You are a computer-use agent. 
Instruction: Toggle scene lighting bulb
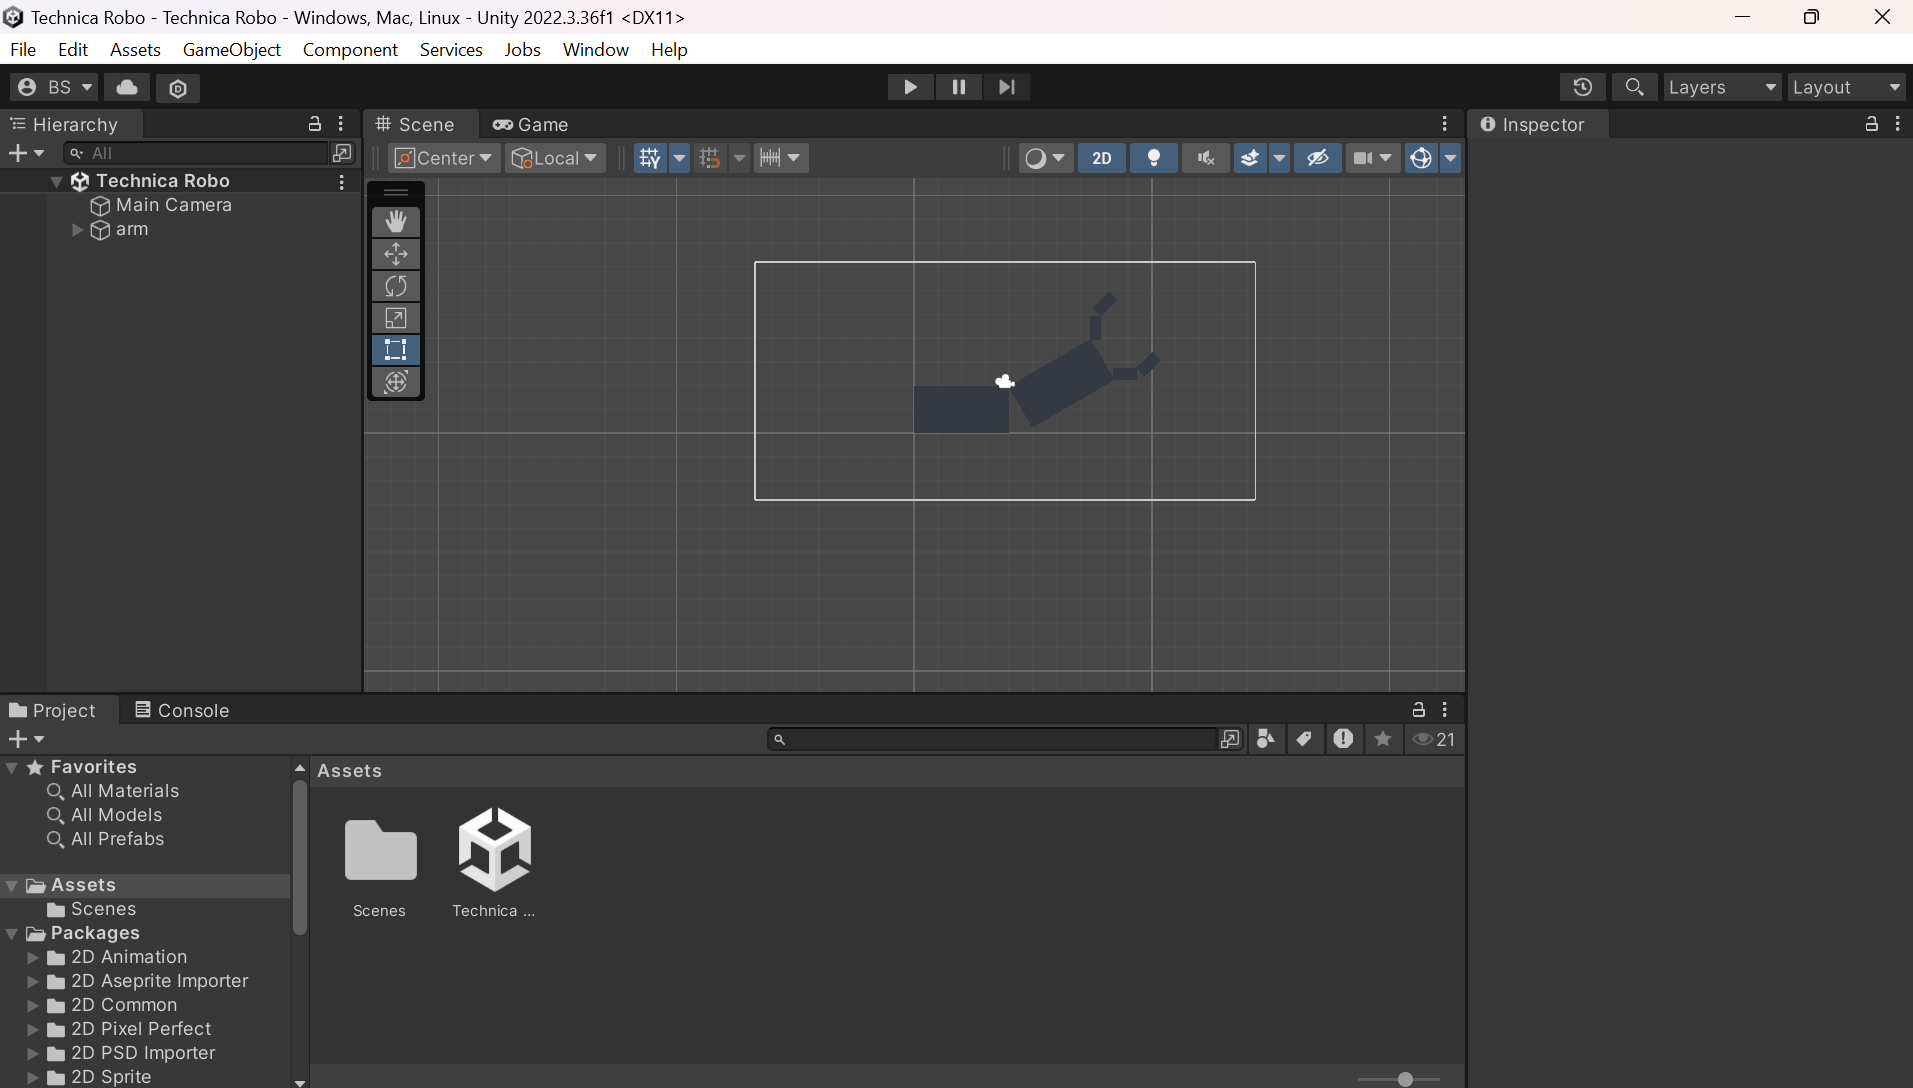1154,158
